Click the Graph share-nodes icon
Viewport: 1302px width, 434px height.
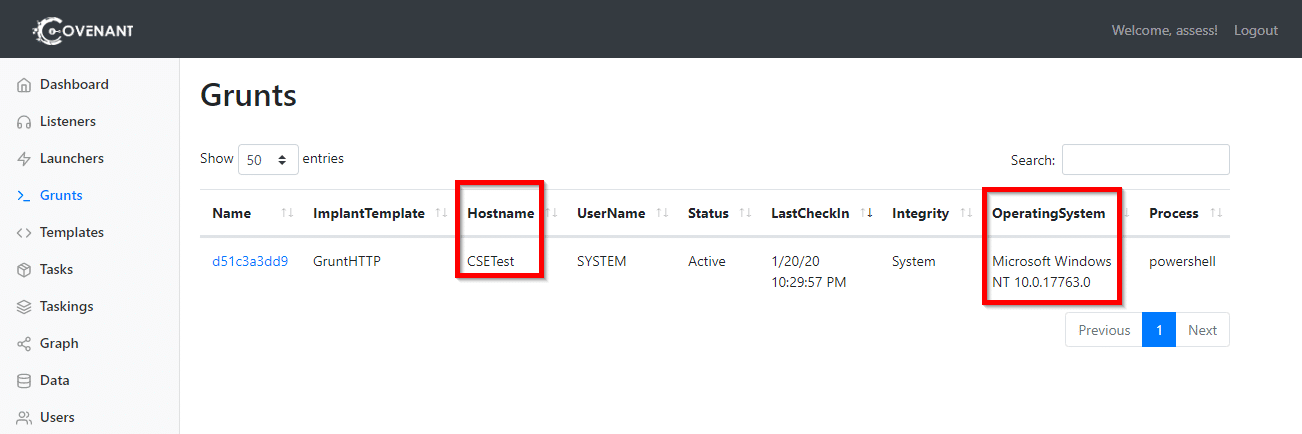click(x=25, y=344)
